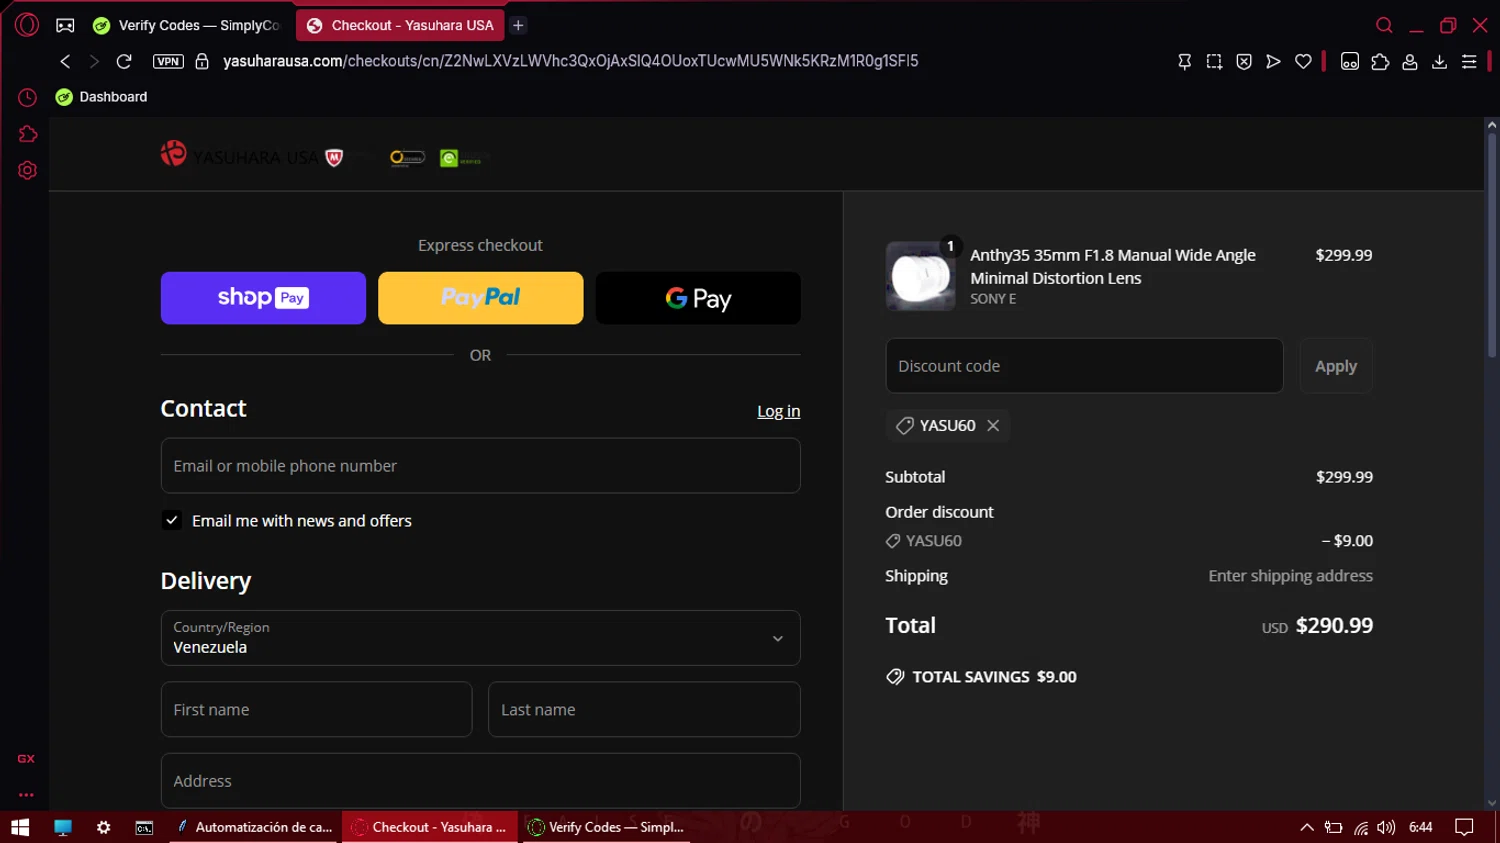Viewport: 1500px width, 843px height.
Task: Pay with PayPal express checkout
Action: coord(480,298)
